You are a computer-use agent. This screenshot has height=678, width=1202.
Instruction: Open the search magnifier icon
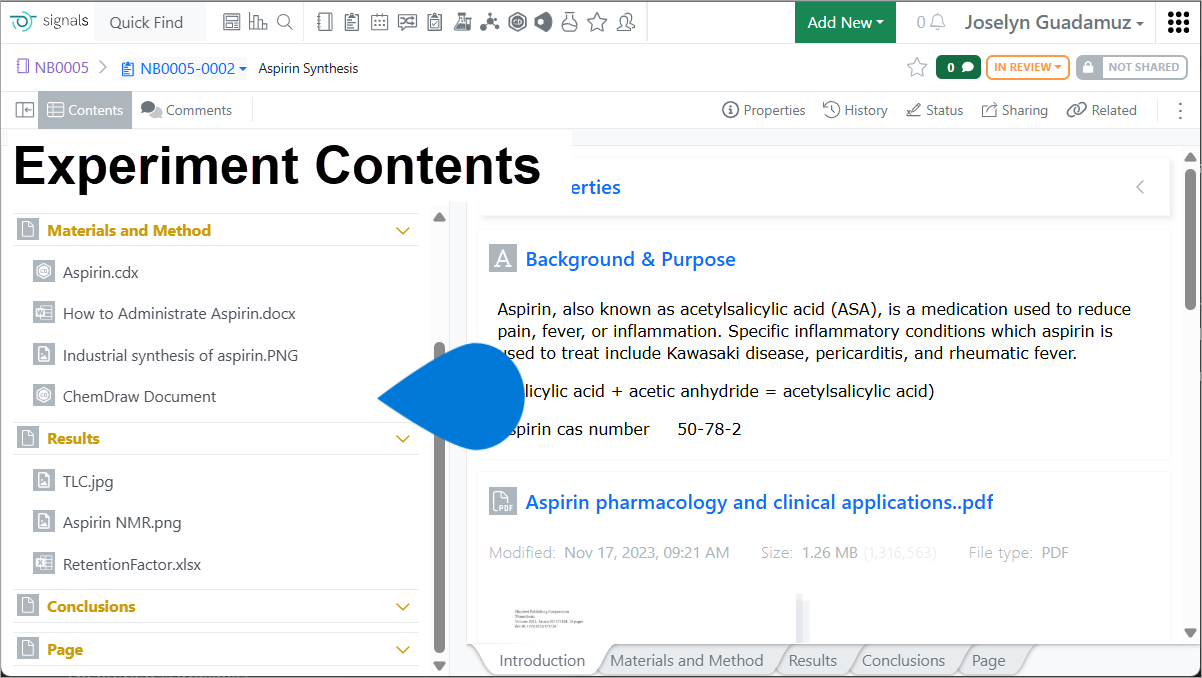click(285, 22)
